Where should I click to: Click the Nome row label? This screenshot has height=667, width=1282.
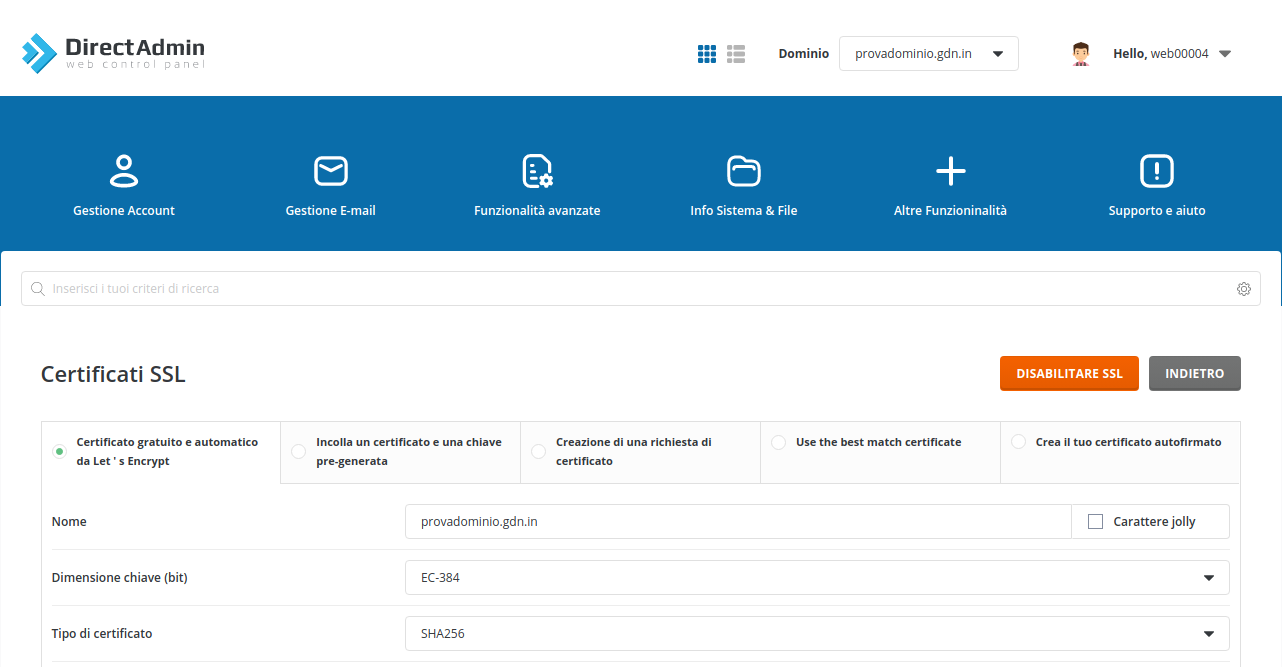point(69,522)
